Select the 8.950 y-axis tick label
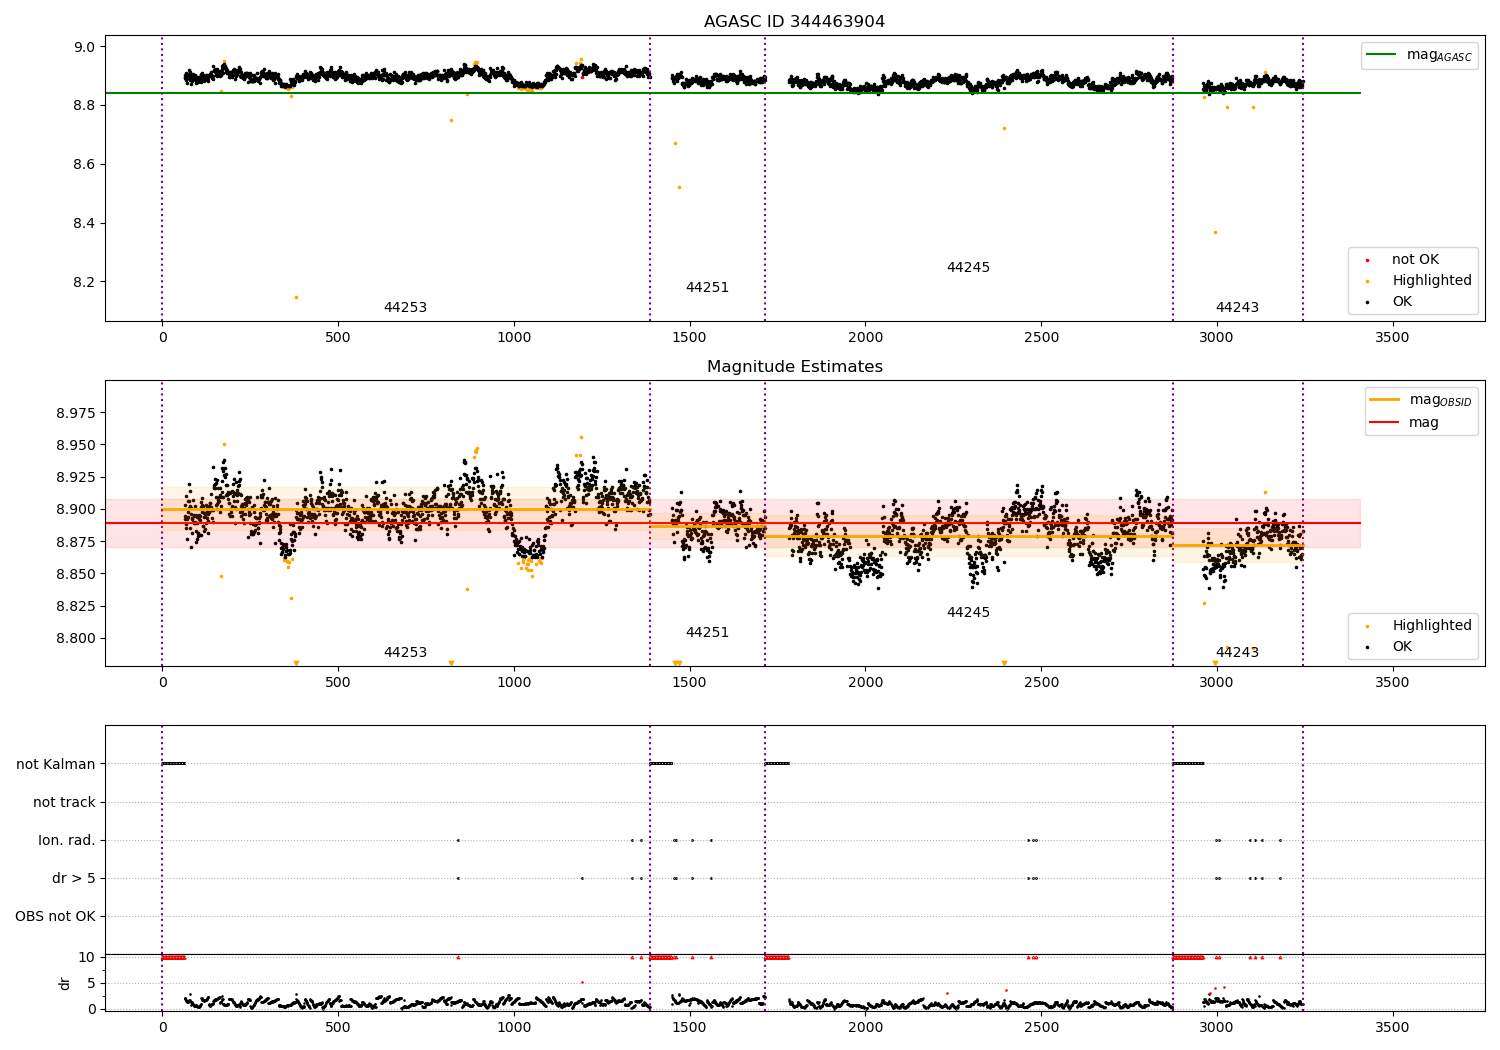 click(x=75, y=445)
